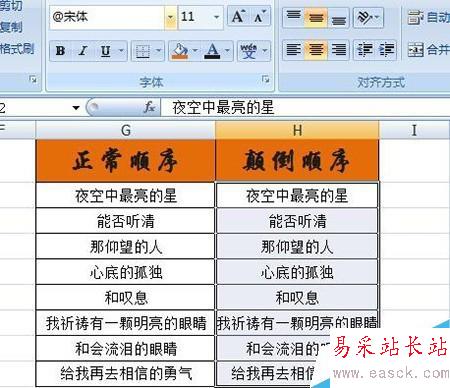Align text to bottom
The height and width of the screenshot is (388, 450).
click(338, 17)
